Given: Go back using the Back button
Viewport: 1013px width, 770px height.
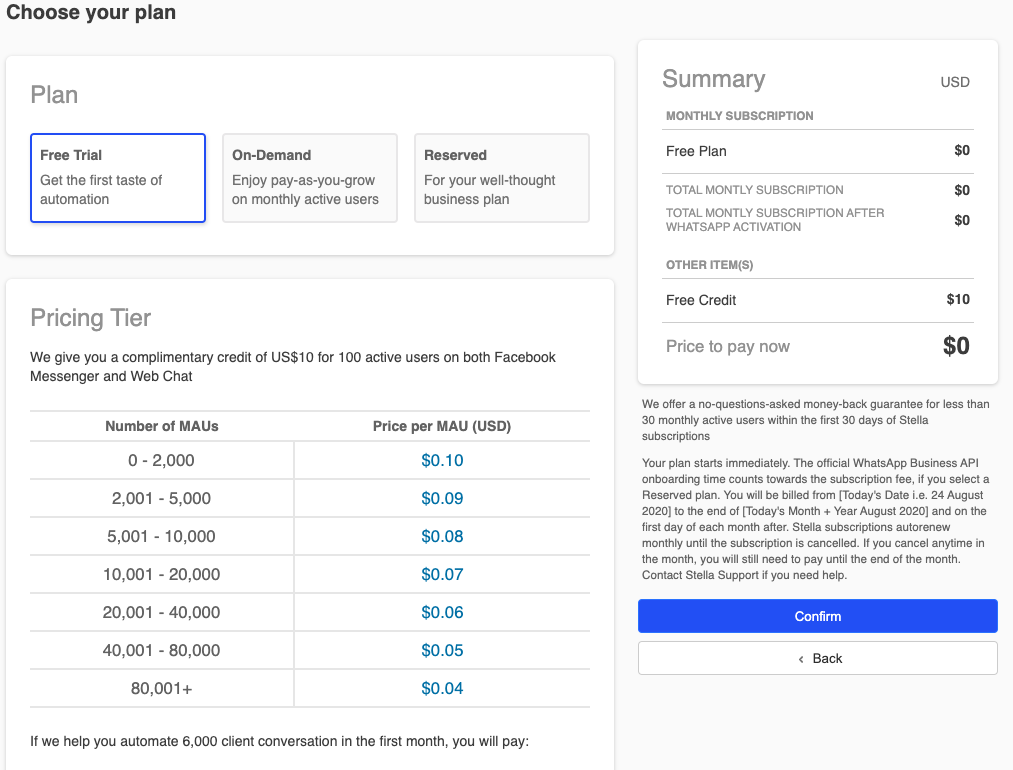Looking at the screenshot, I should click(818, 658).
